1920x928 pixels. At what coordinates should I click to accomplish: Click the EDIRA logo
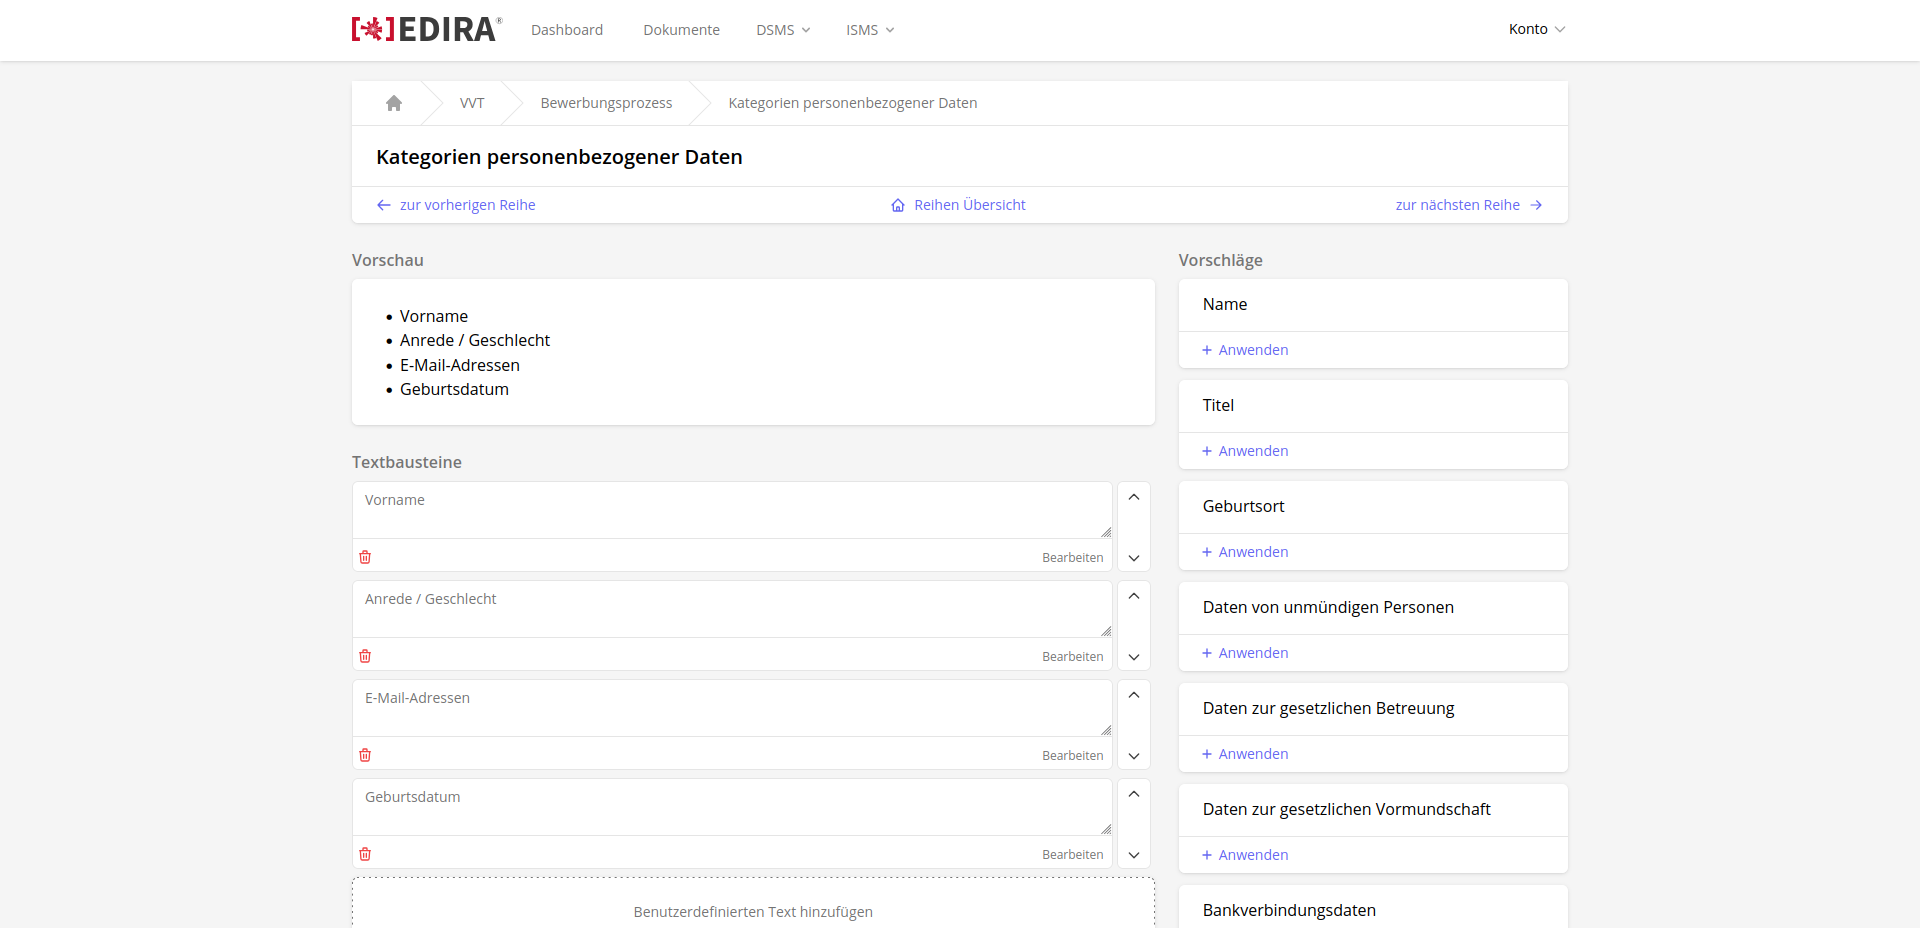(427, 29)
